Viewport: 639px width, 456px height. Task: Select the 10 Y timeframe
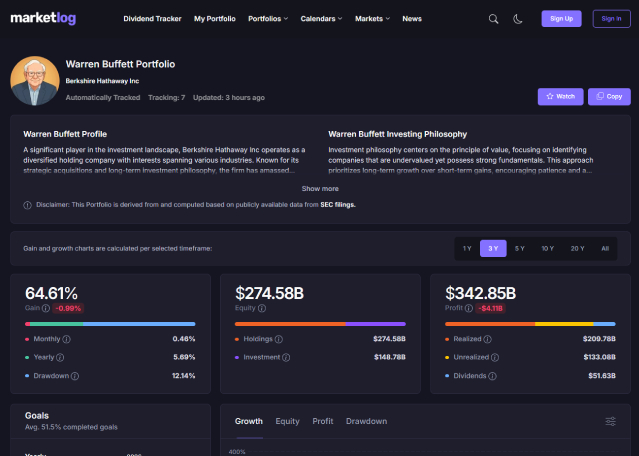[x=548, y=248]
